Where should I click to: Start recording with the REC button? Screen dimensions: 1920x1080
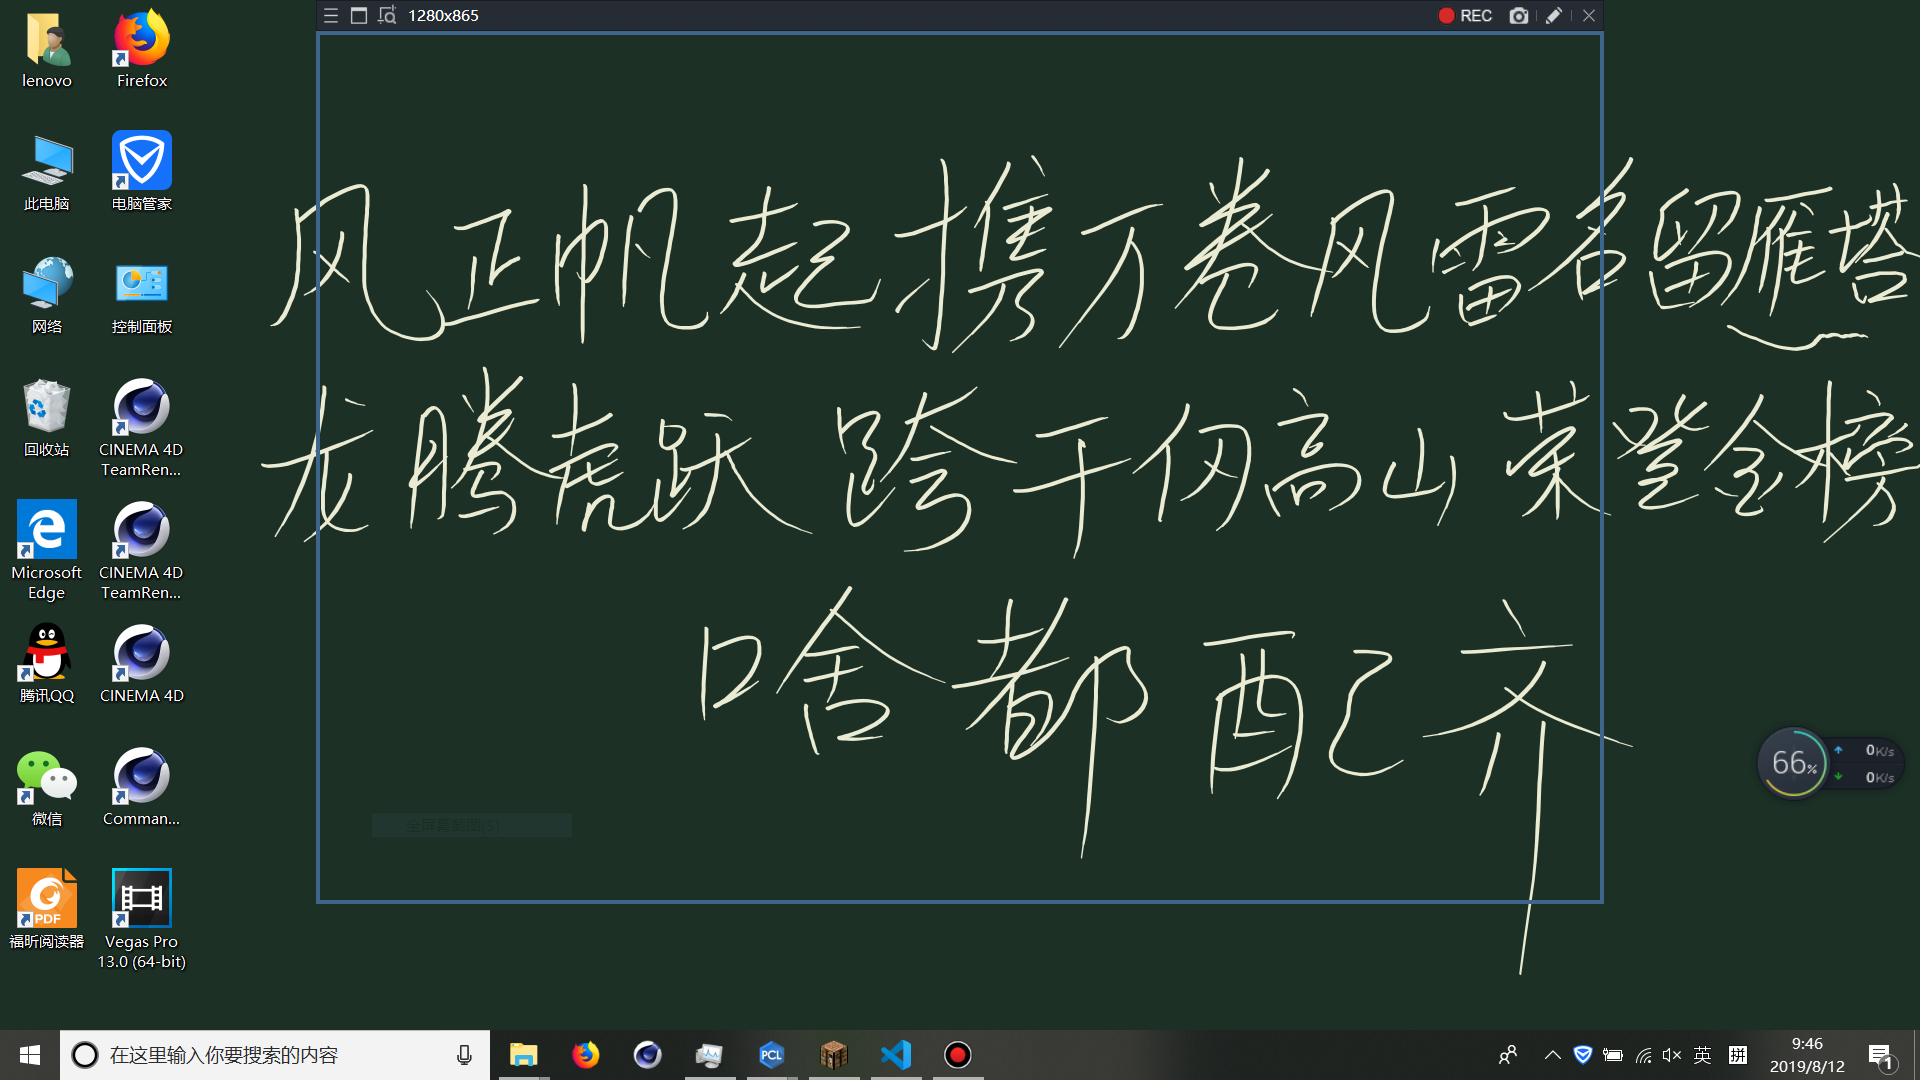coord(1465,16)
